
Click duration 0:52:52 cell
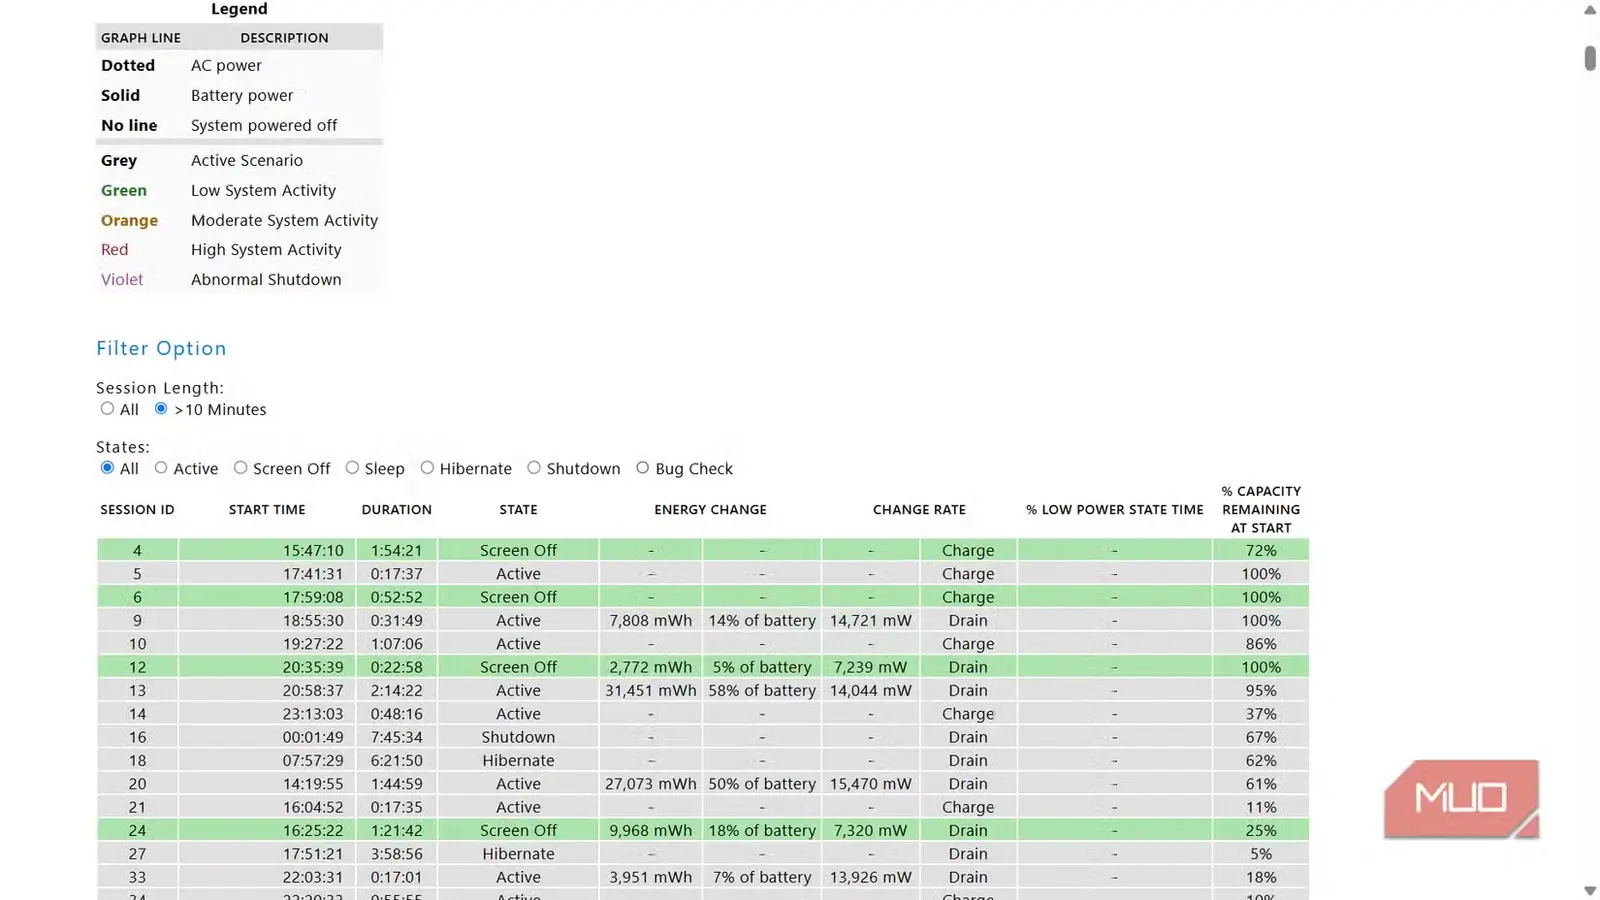pyautogui.click(x=397, y=597)
